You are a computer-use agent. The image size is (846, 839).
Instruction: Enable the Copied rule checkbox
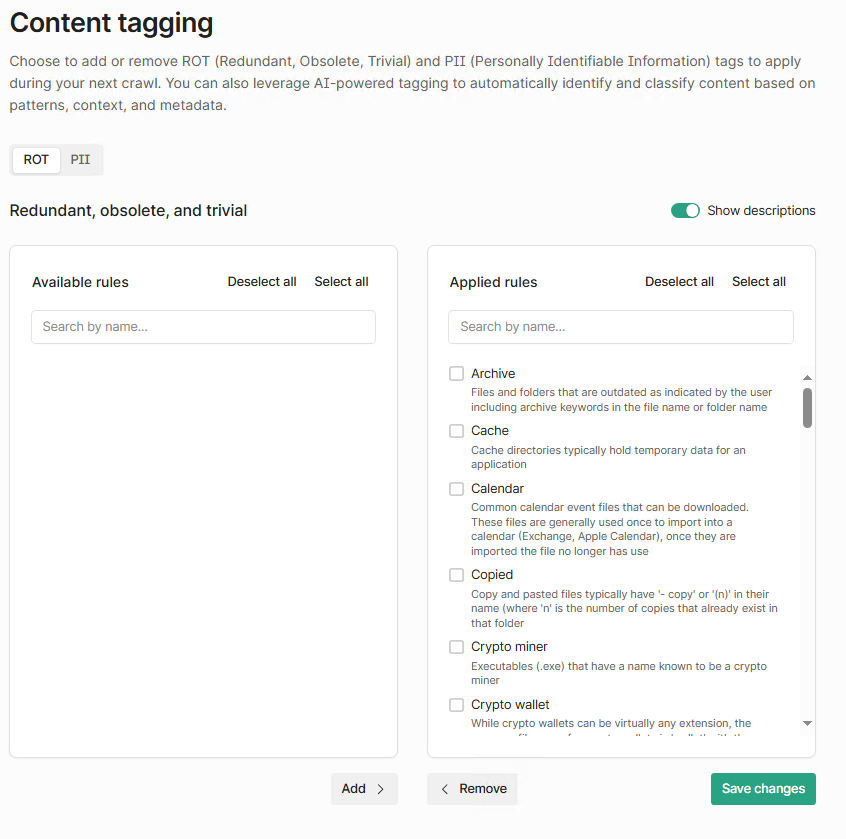(x=456, y=575)
